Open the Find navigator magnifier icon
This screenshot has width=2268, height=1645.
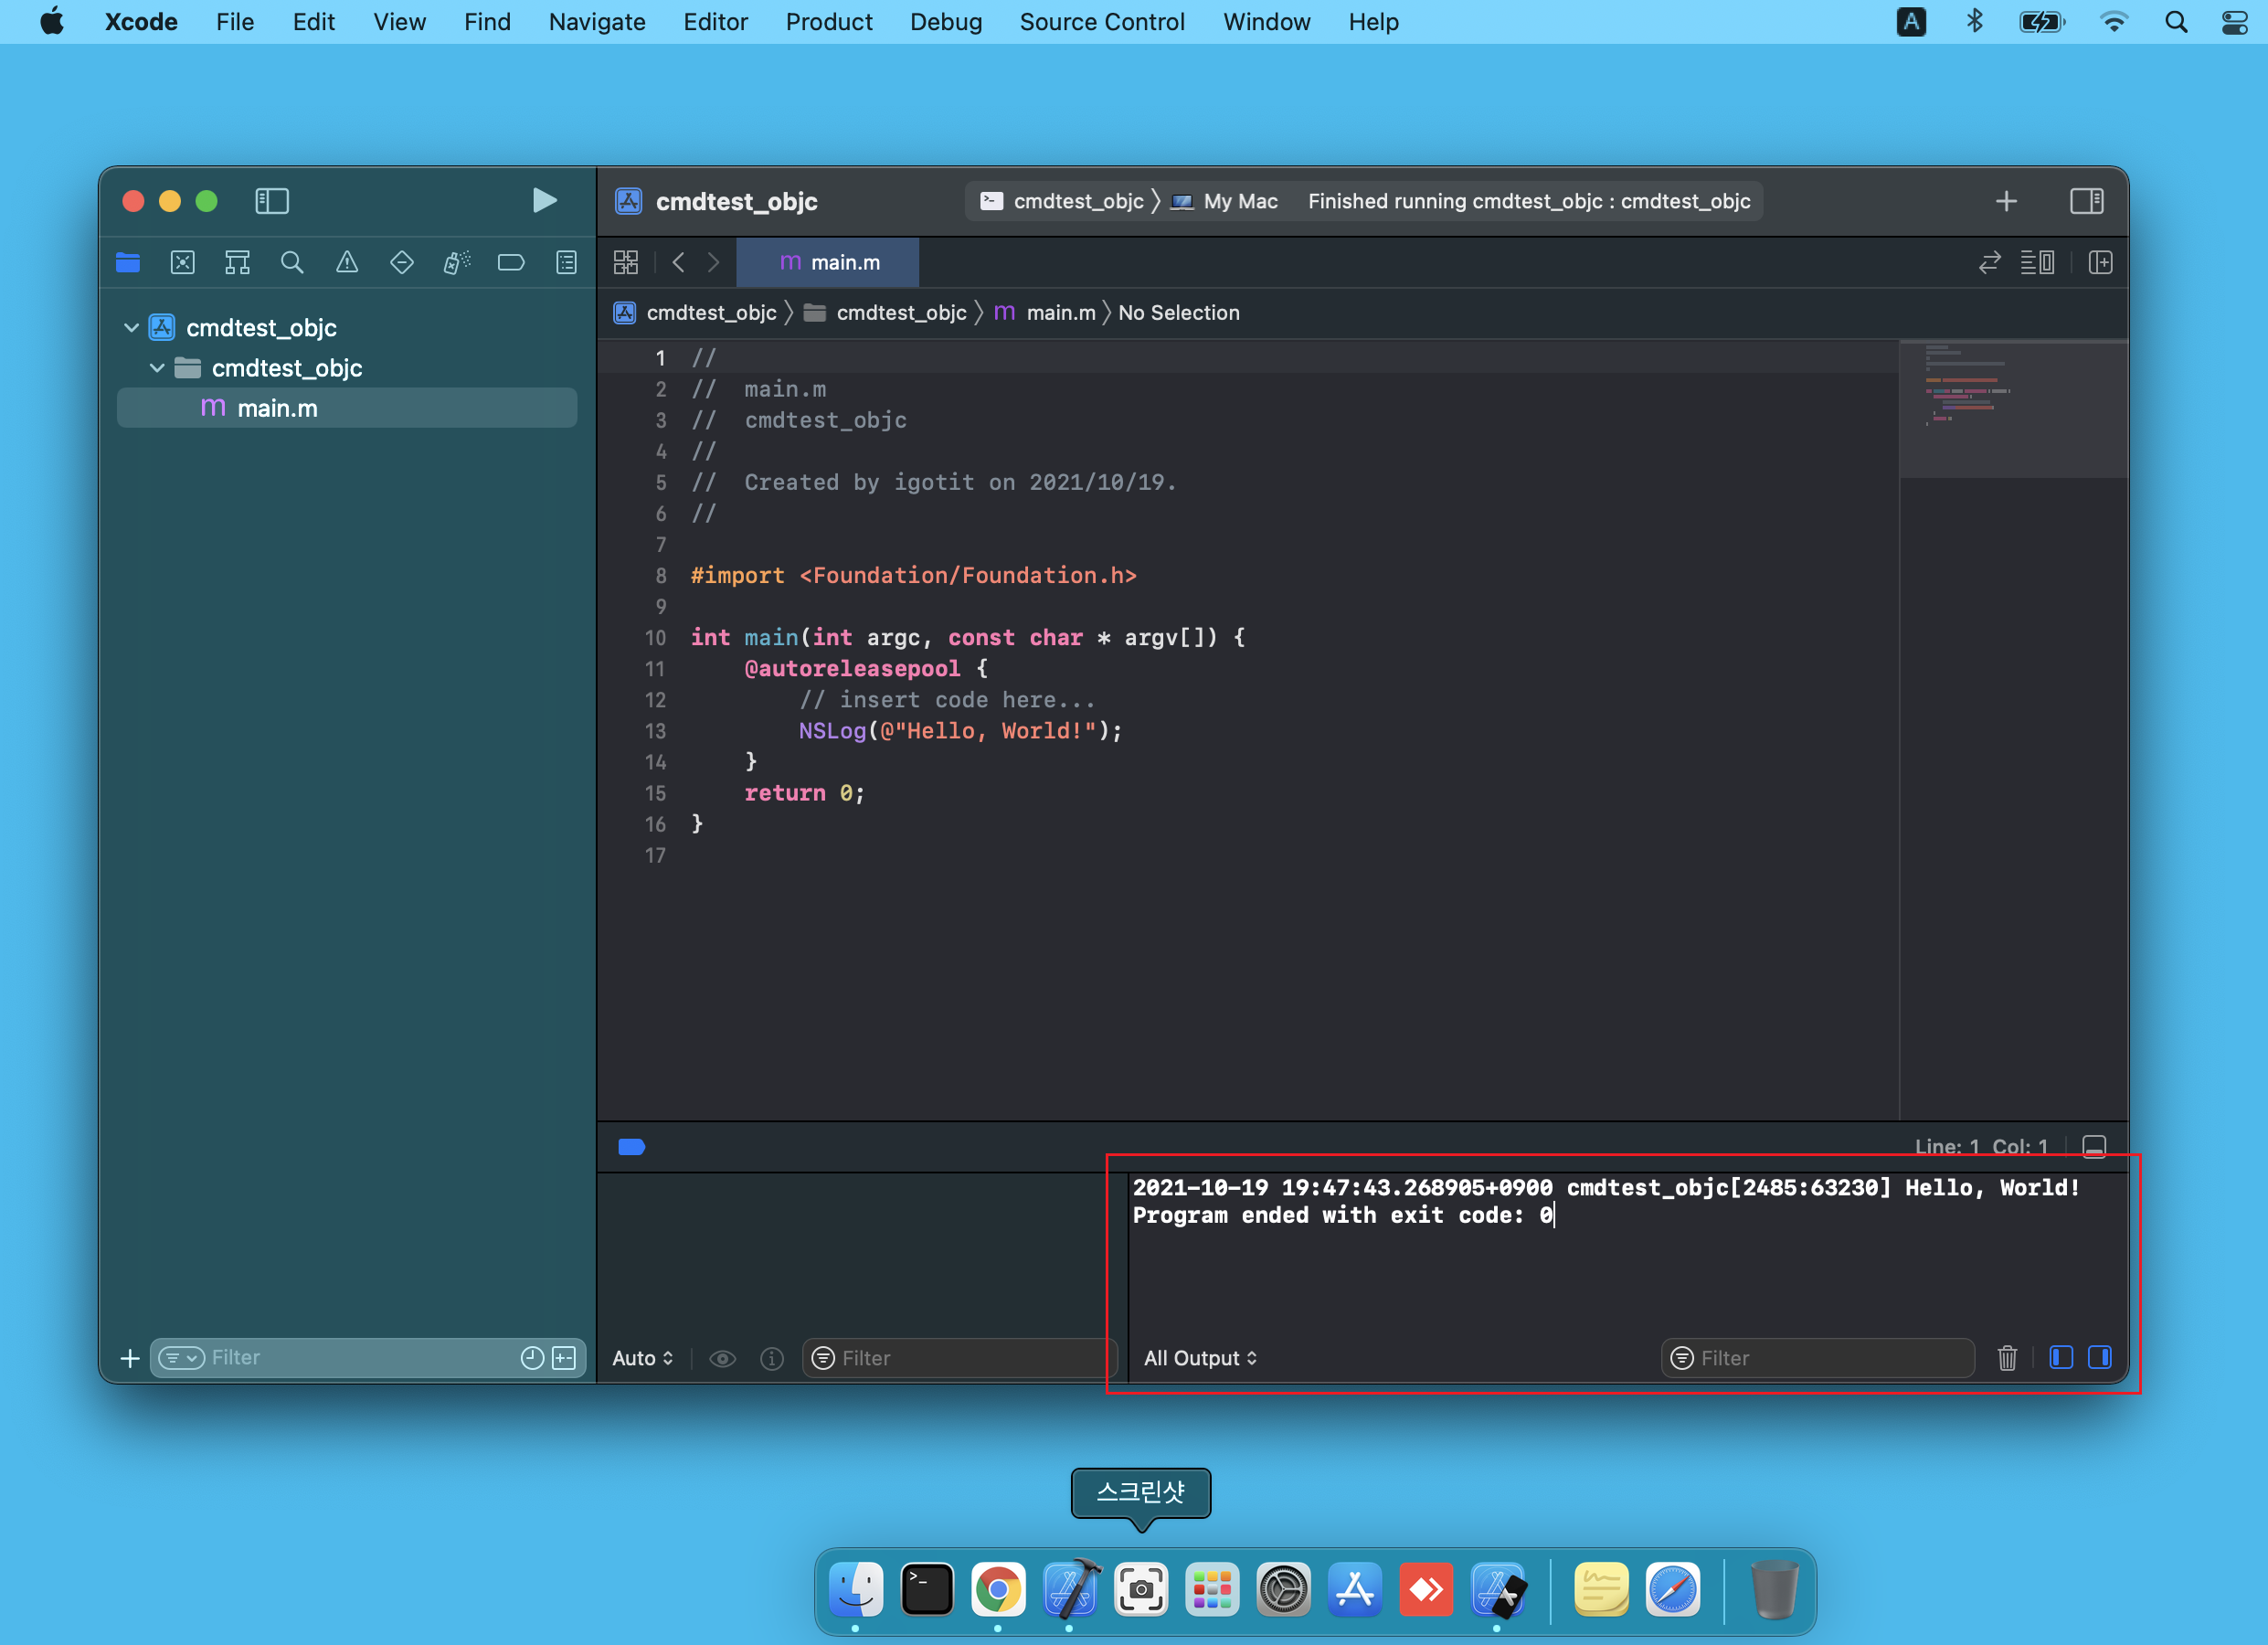click(x=292, y=263)
